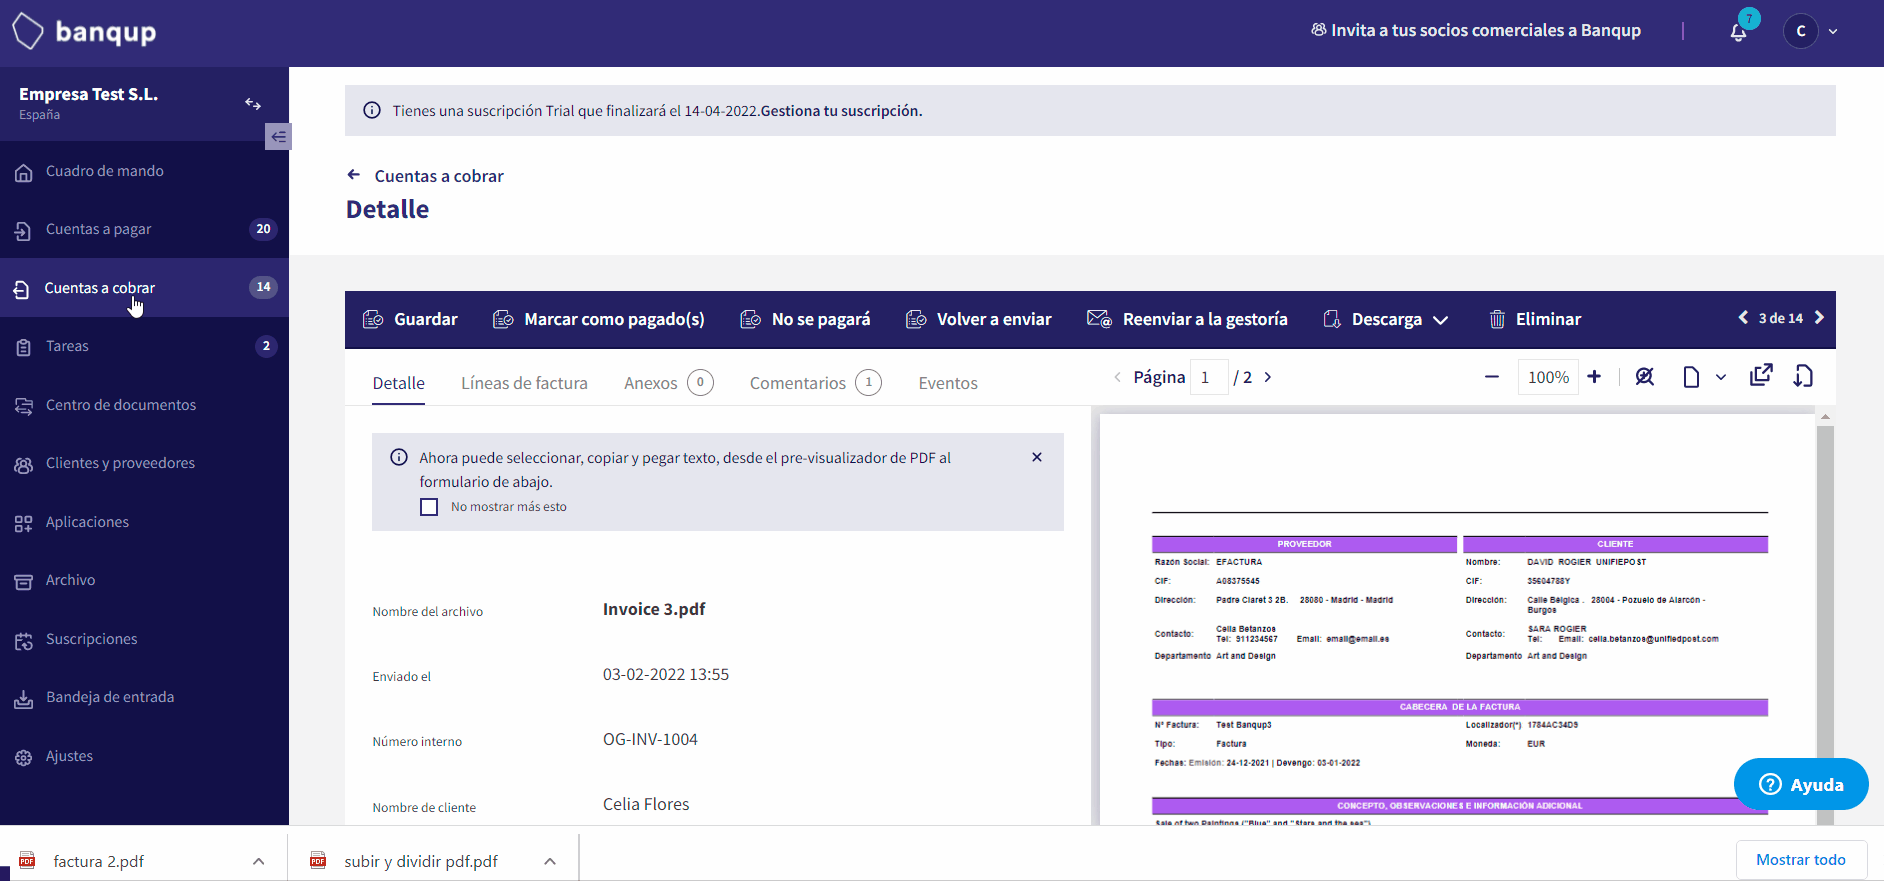Collapse the sidebar menu
Viewport: 1884px width, 881px height.
tap(278, 137)
